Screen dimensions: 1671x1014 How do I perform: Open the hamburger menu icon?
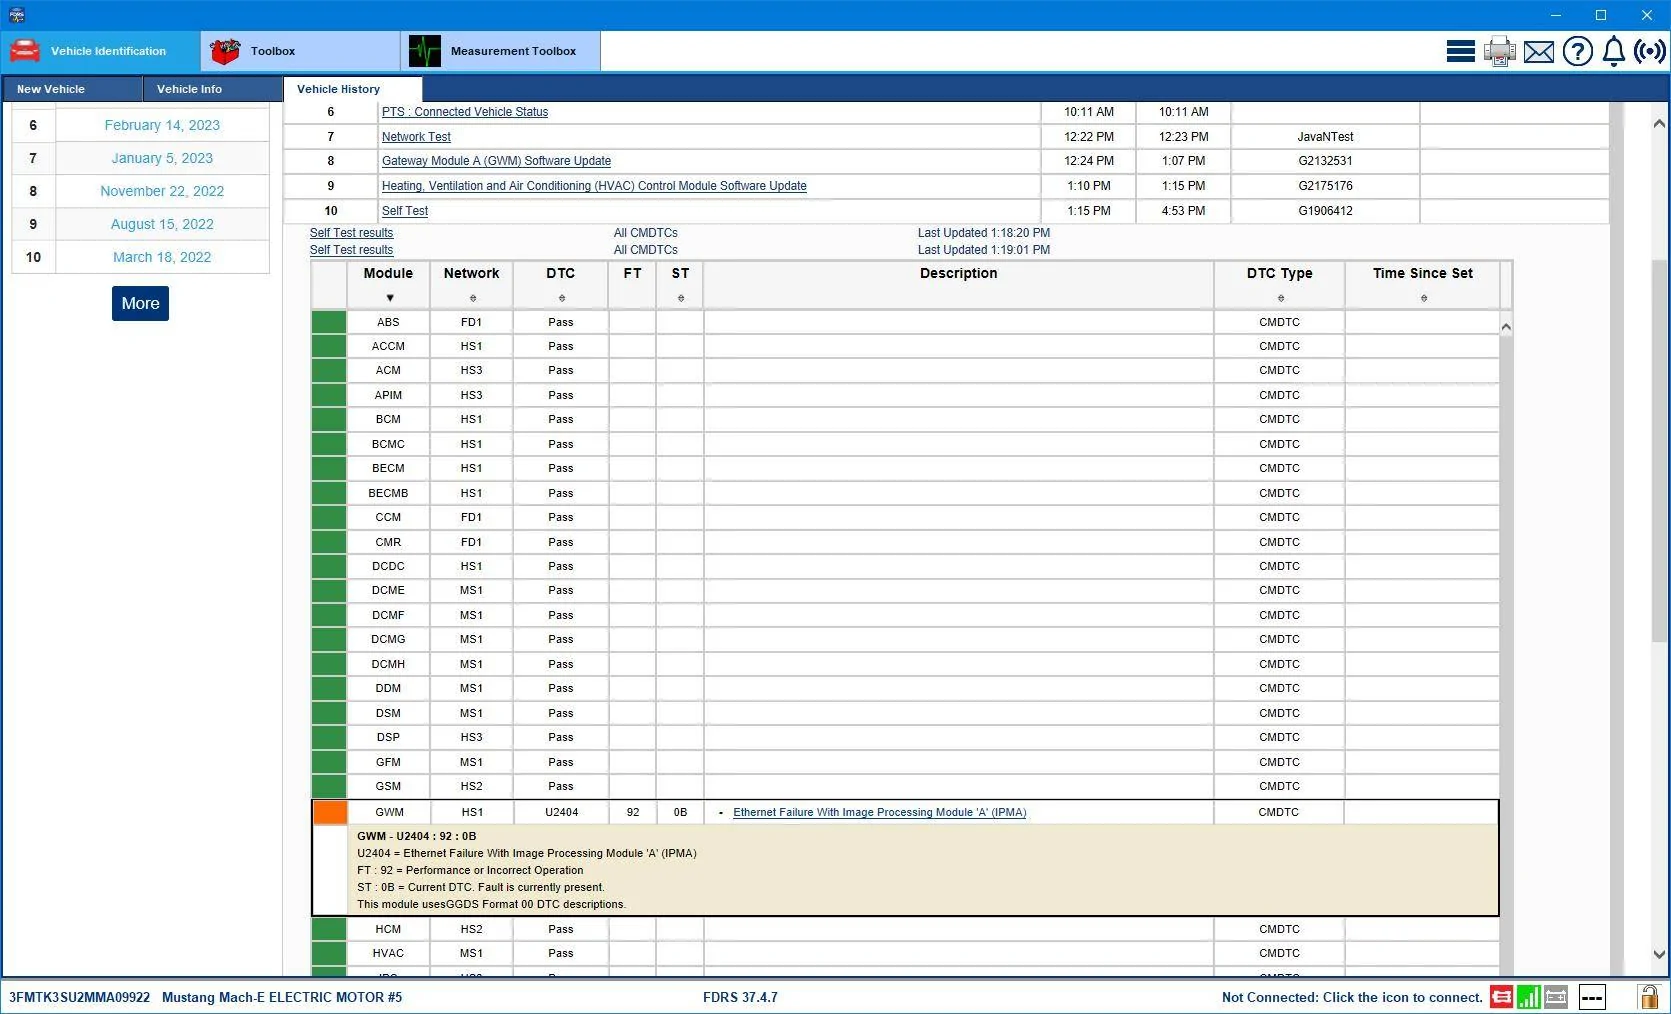[x=1460, y=51]
